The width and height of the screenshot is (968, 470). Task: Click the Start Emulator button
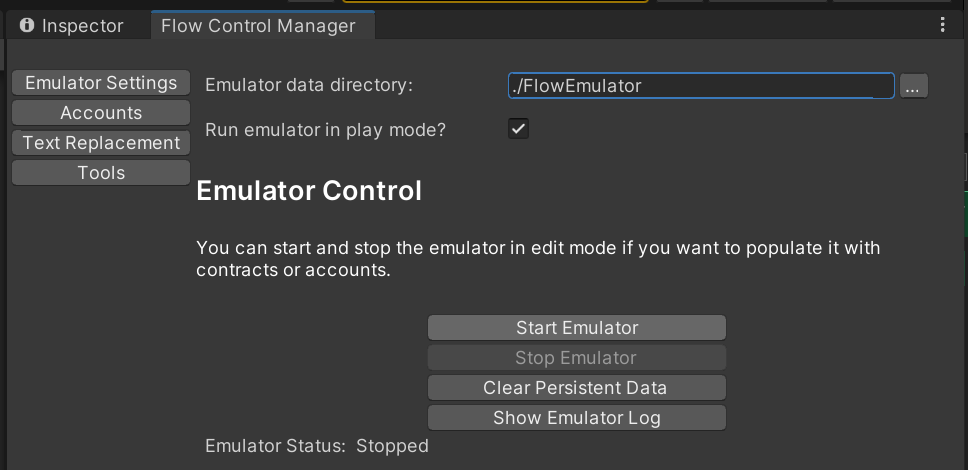[x=577, y=327]
